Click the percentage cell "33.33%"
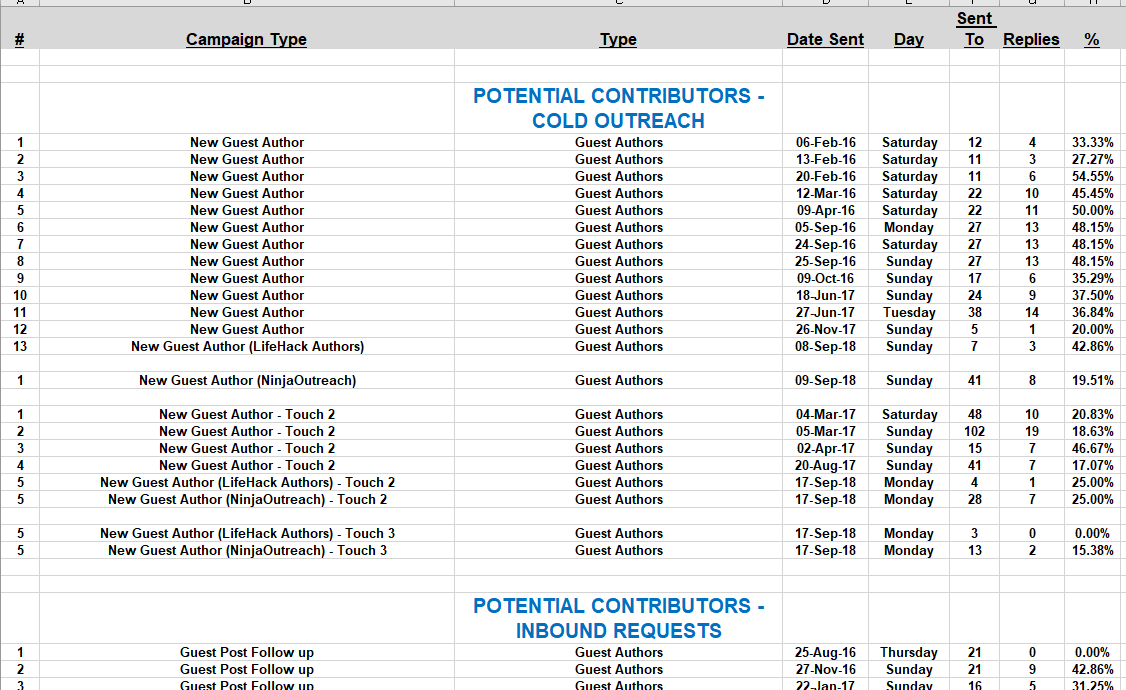This screenshot has width=1126, height=690. point(1092,142)
